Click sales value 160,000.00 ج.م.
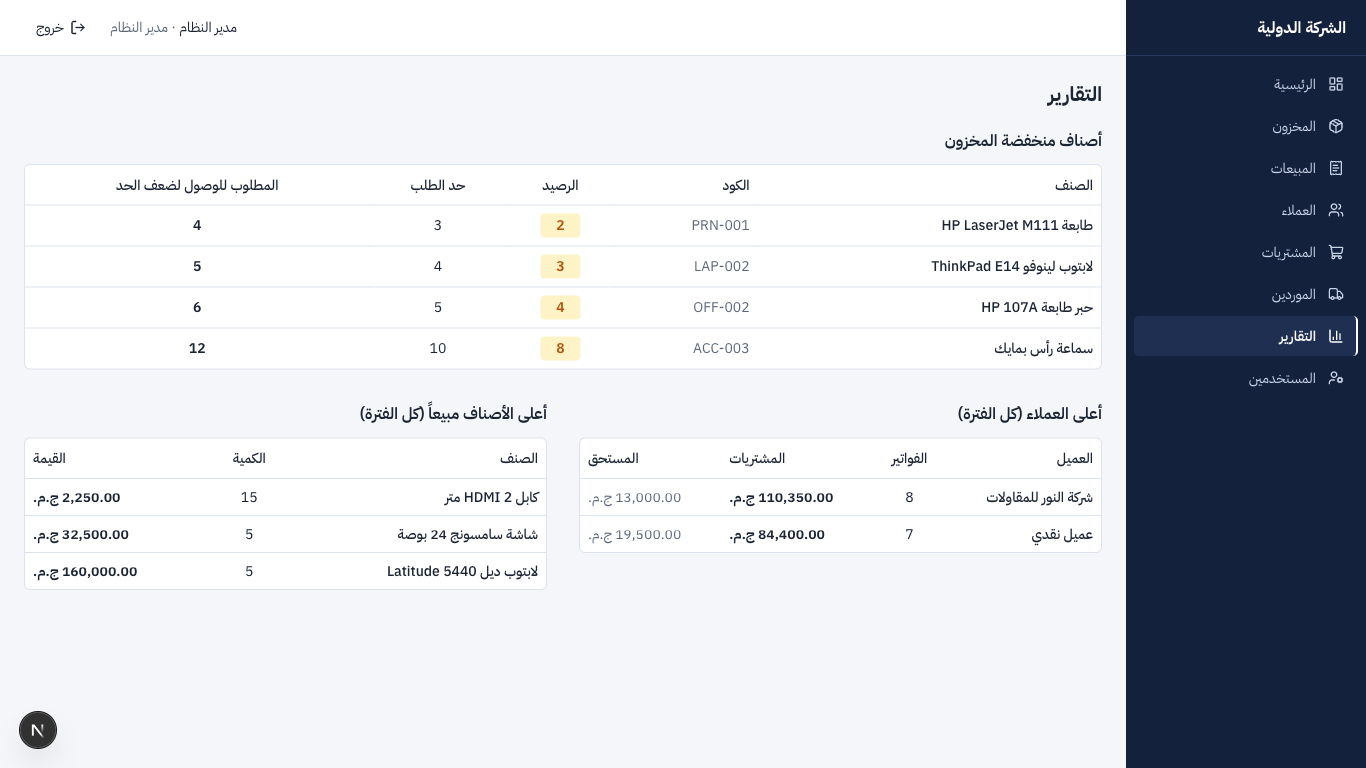1366x768 pixels. (85, 571)
